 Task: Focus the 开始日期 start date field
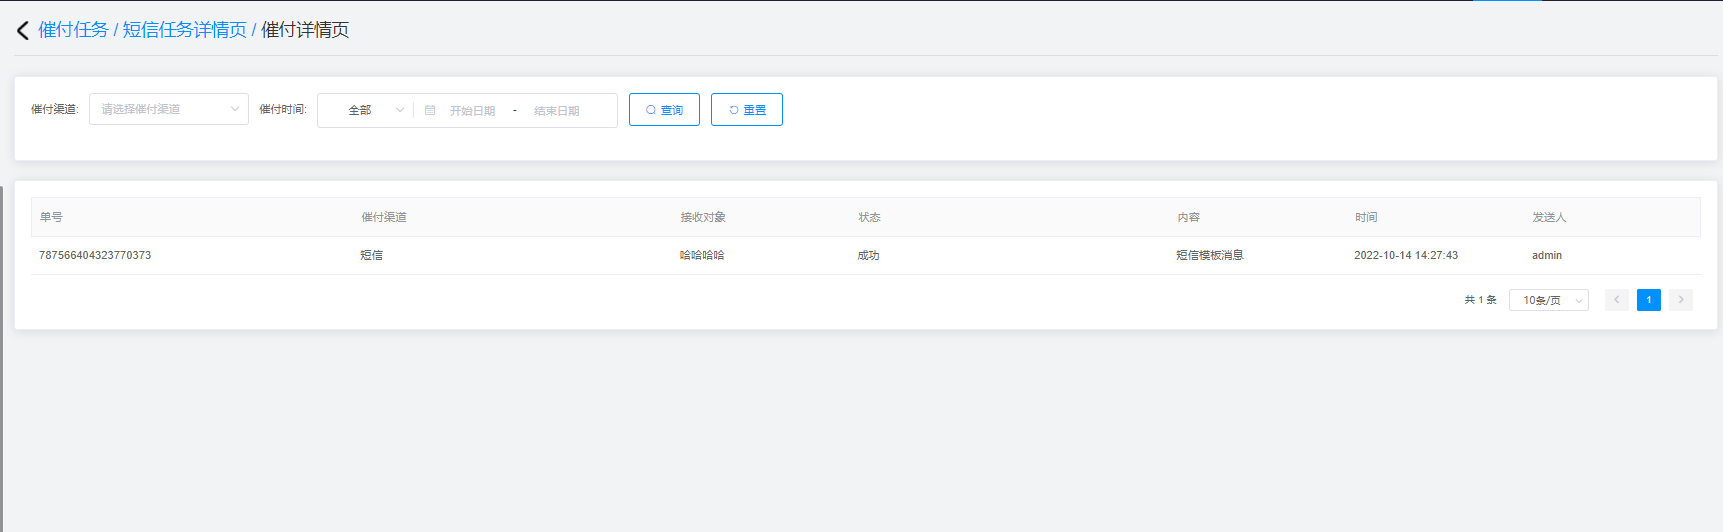(x=472, y=111)
